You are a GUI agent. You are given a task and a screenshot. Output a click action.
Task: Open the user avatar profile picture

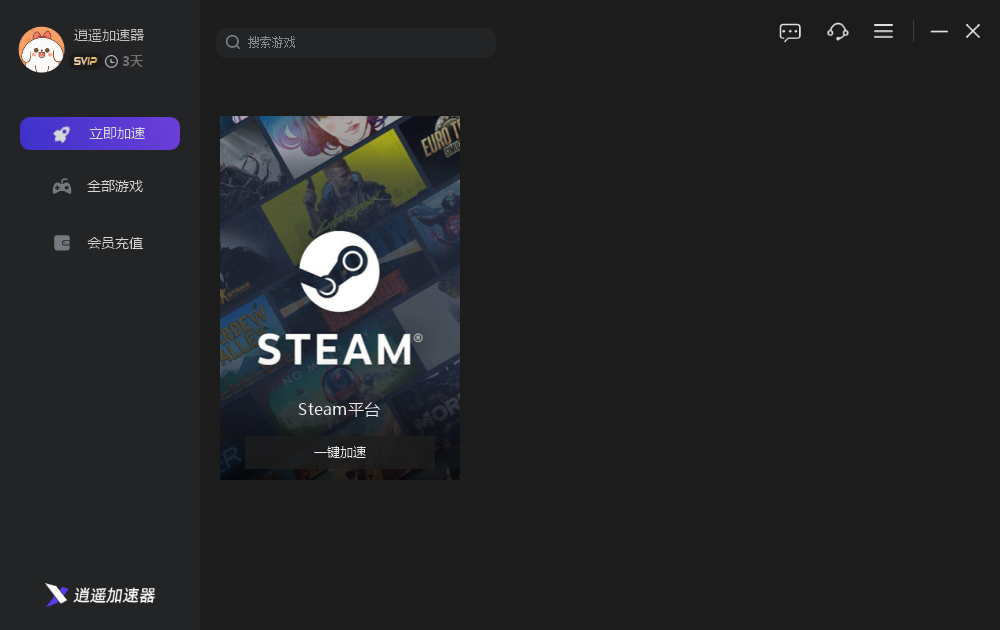(x=41, y=49)
